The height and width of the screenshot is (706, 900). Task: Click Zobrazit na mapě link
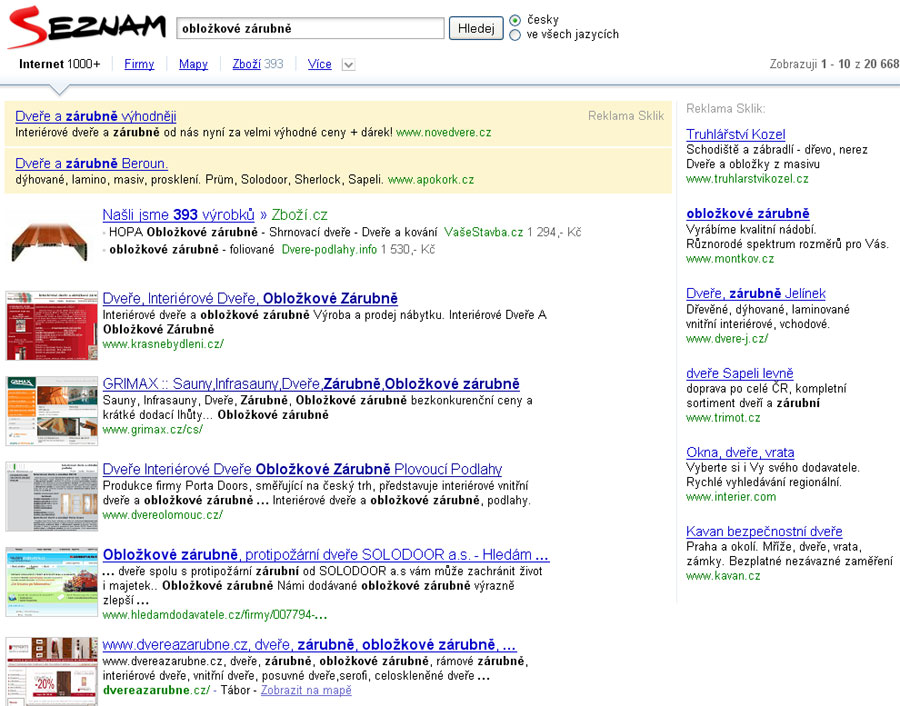click(306, 691)
